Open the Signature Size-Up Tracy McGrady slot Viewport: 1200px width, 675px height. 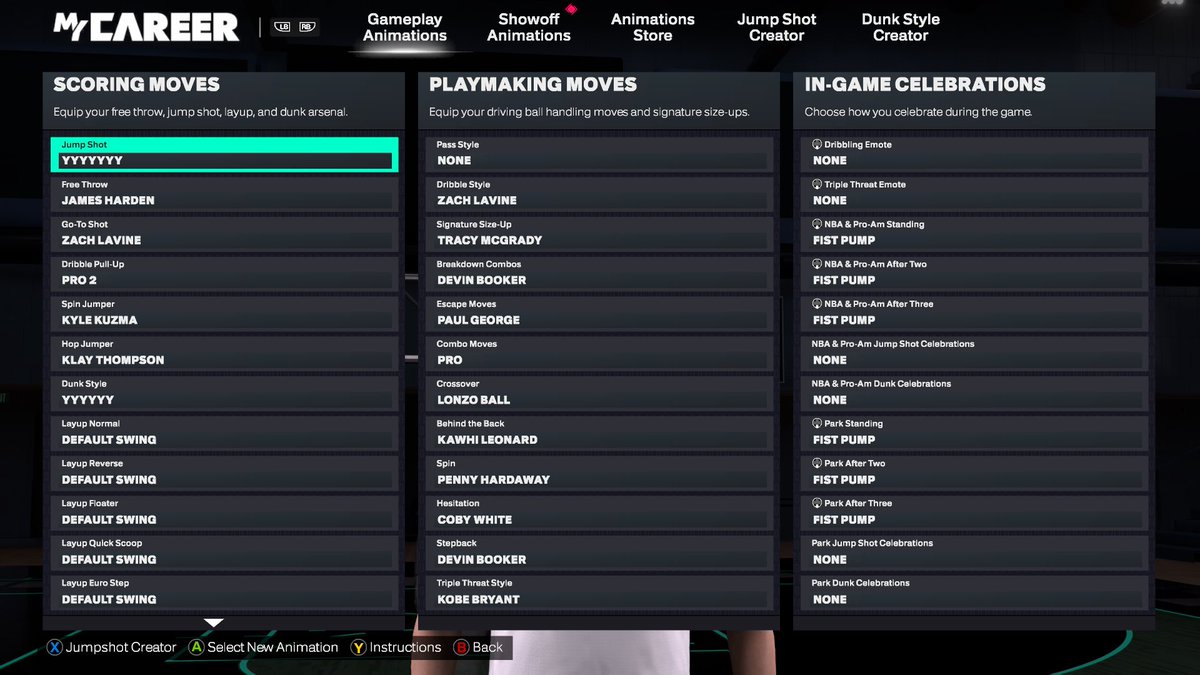click(x=599, y=234)
